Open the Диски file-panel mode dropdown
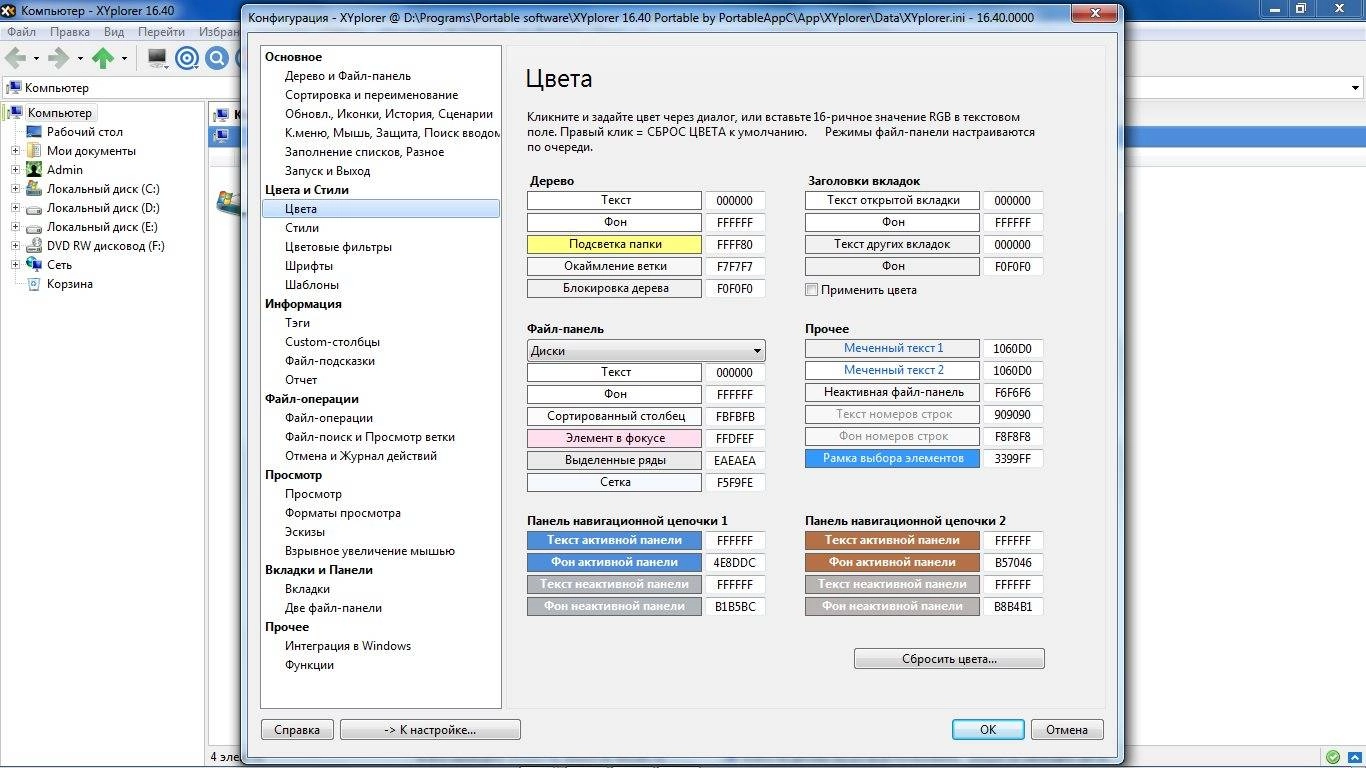1366x768 pixels. tap(757, 351)
